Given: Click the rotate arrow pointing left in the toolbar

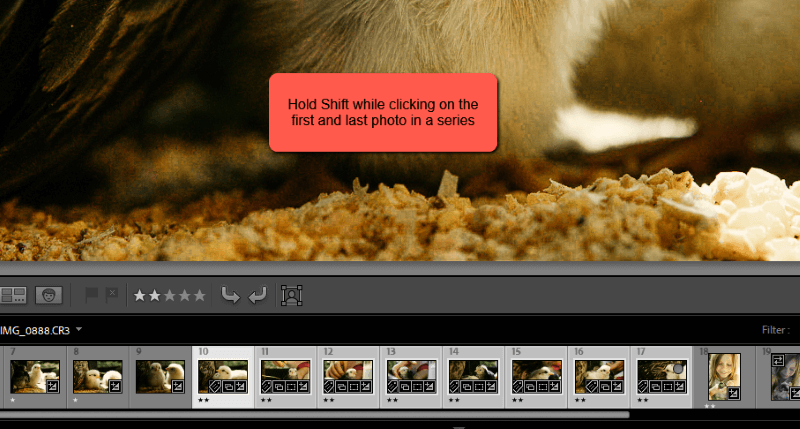Looking at the screenshot, I should (258, 295).
